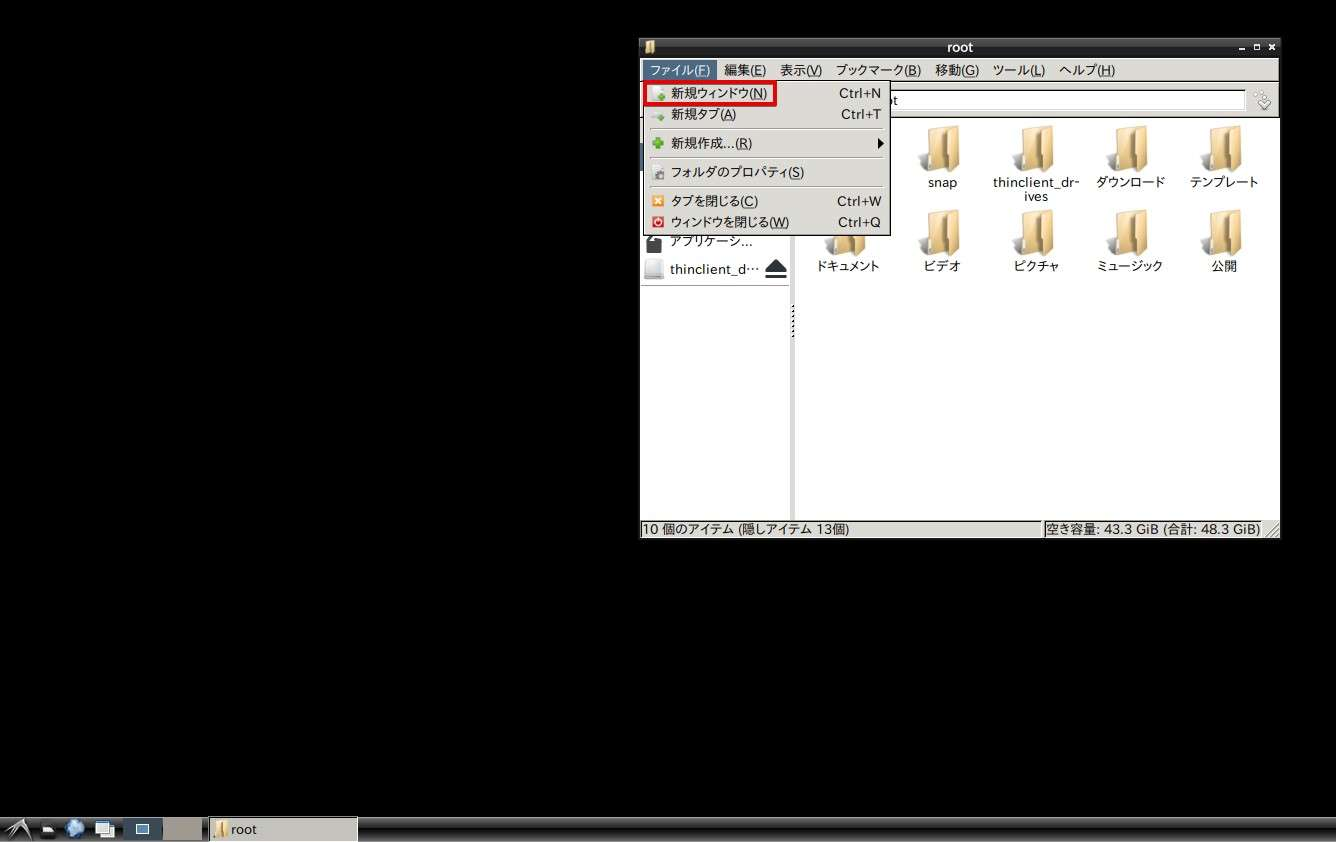Select the ドキュメント folder label
Viewport: 1336px width, 842px height.
tap(848, 266)
